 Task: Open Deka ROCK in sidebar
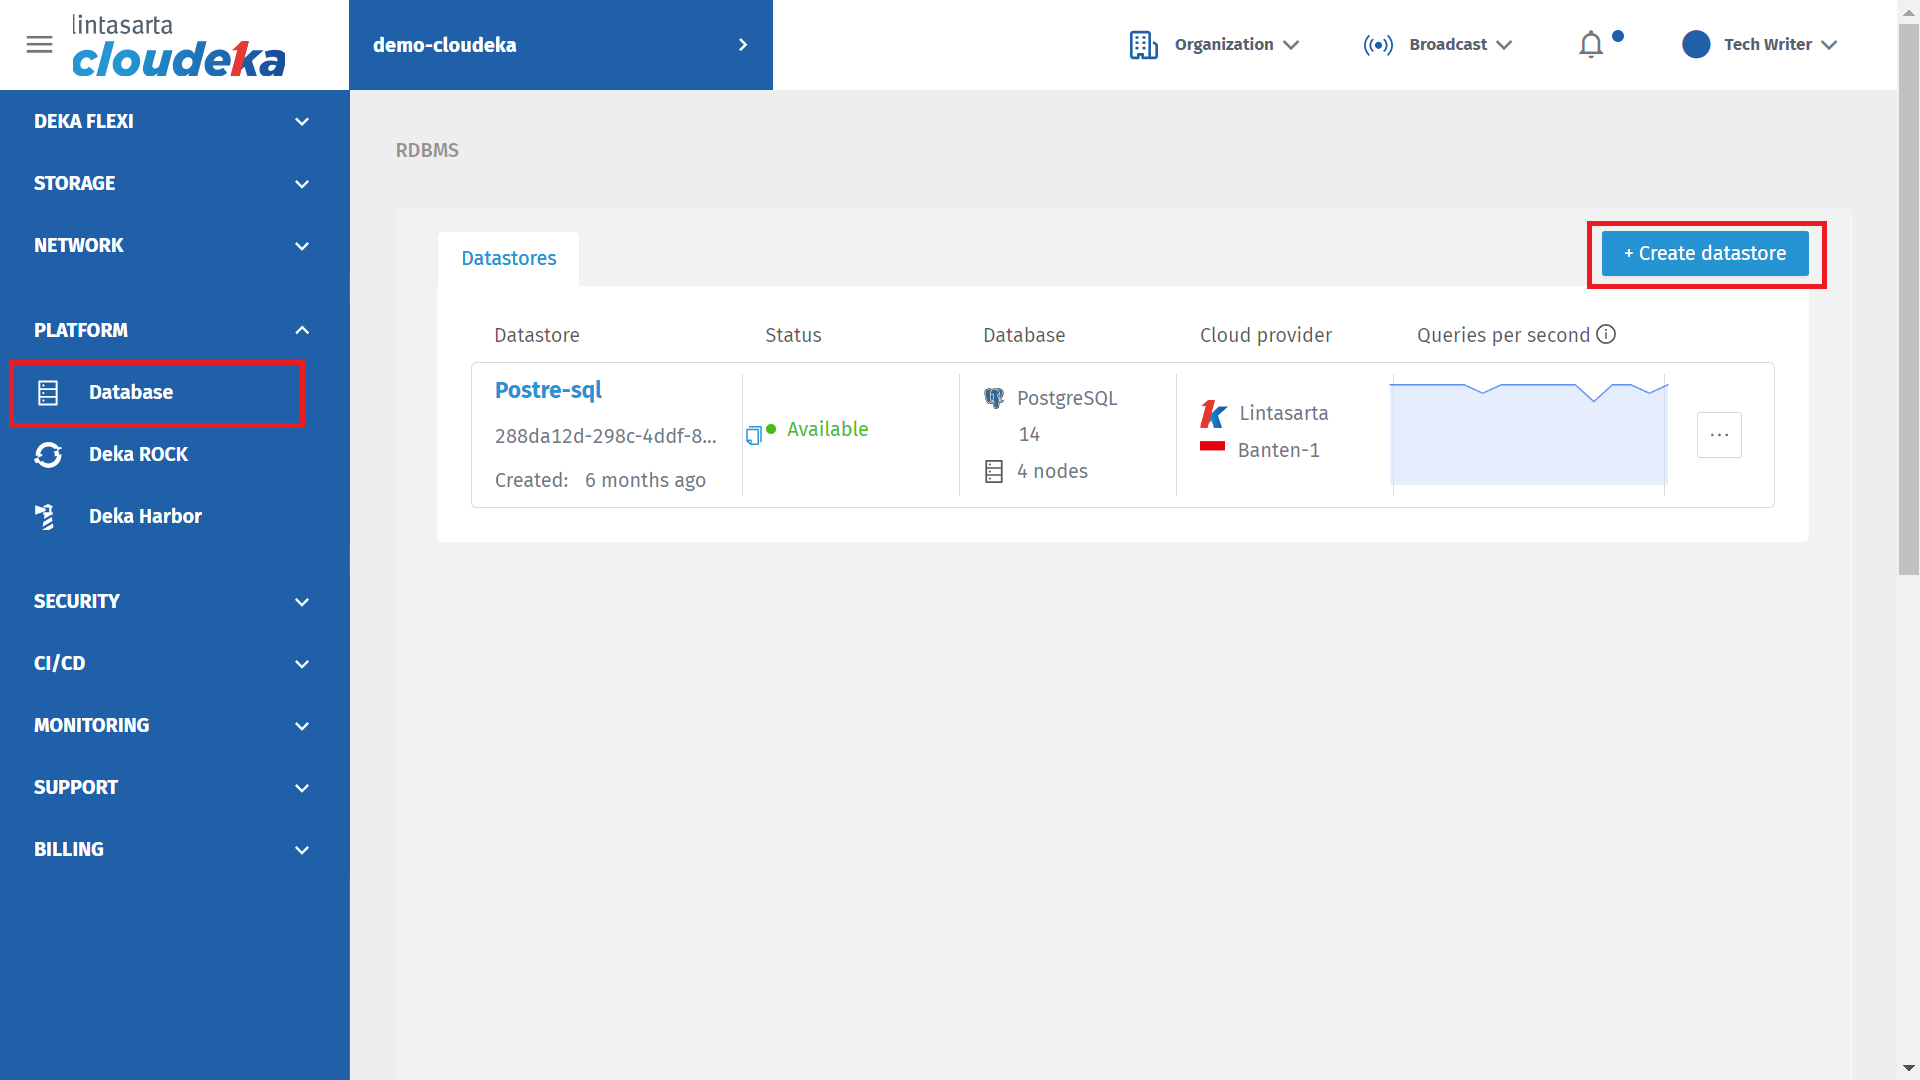click(x=138, y=454)
